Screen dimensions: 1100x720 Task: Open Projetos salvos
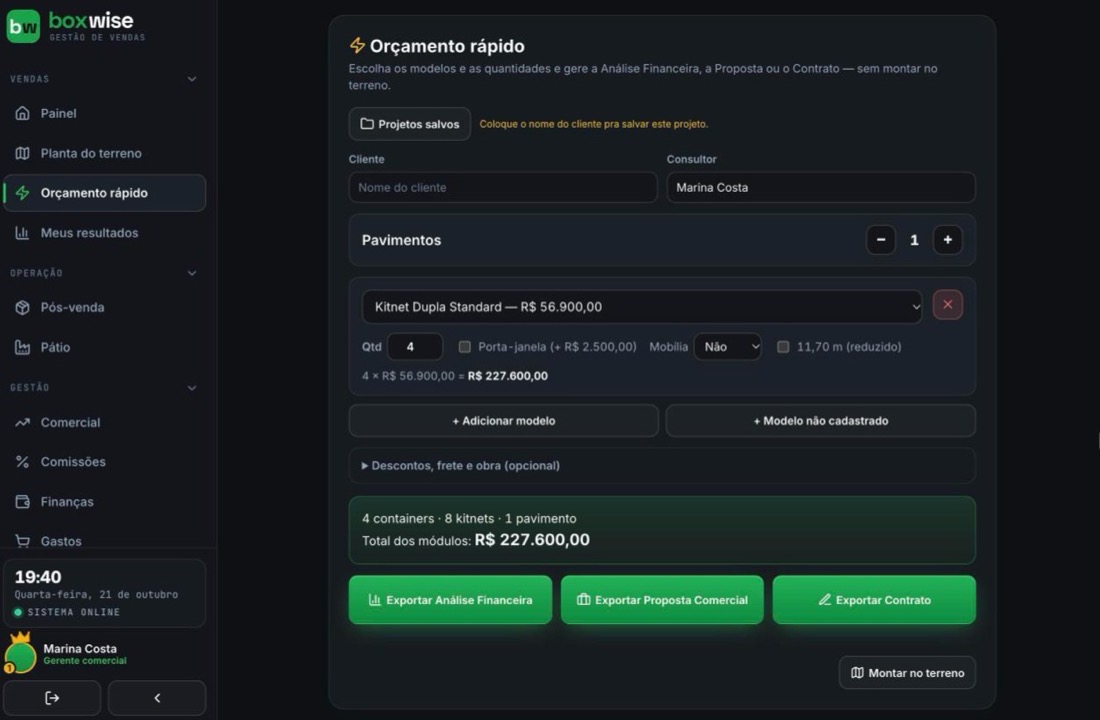410,124
